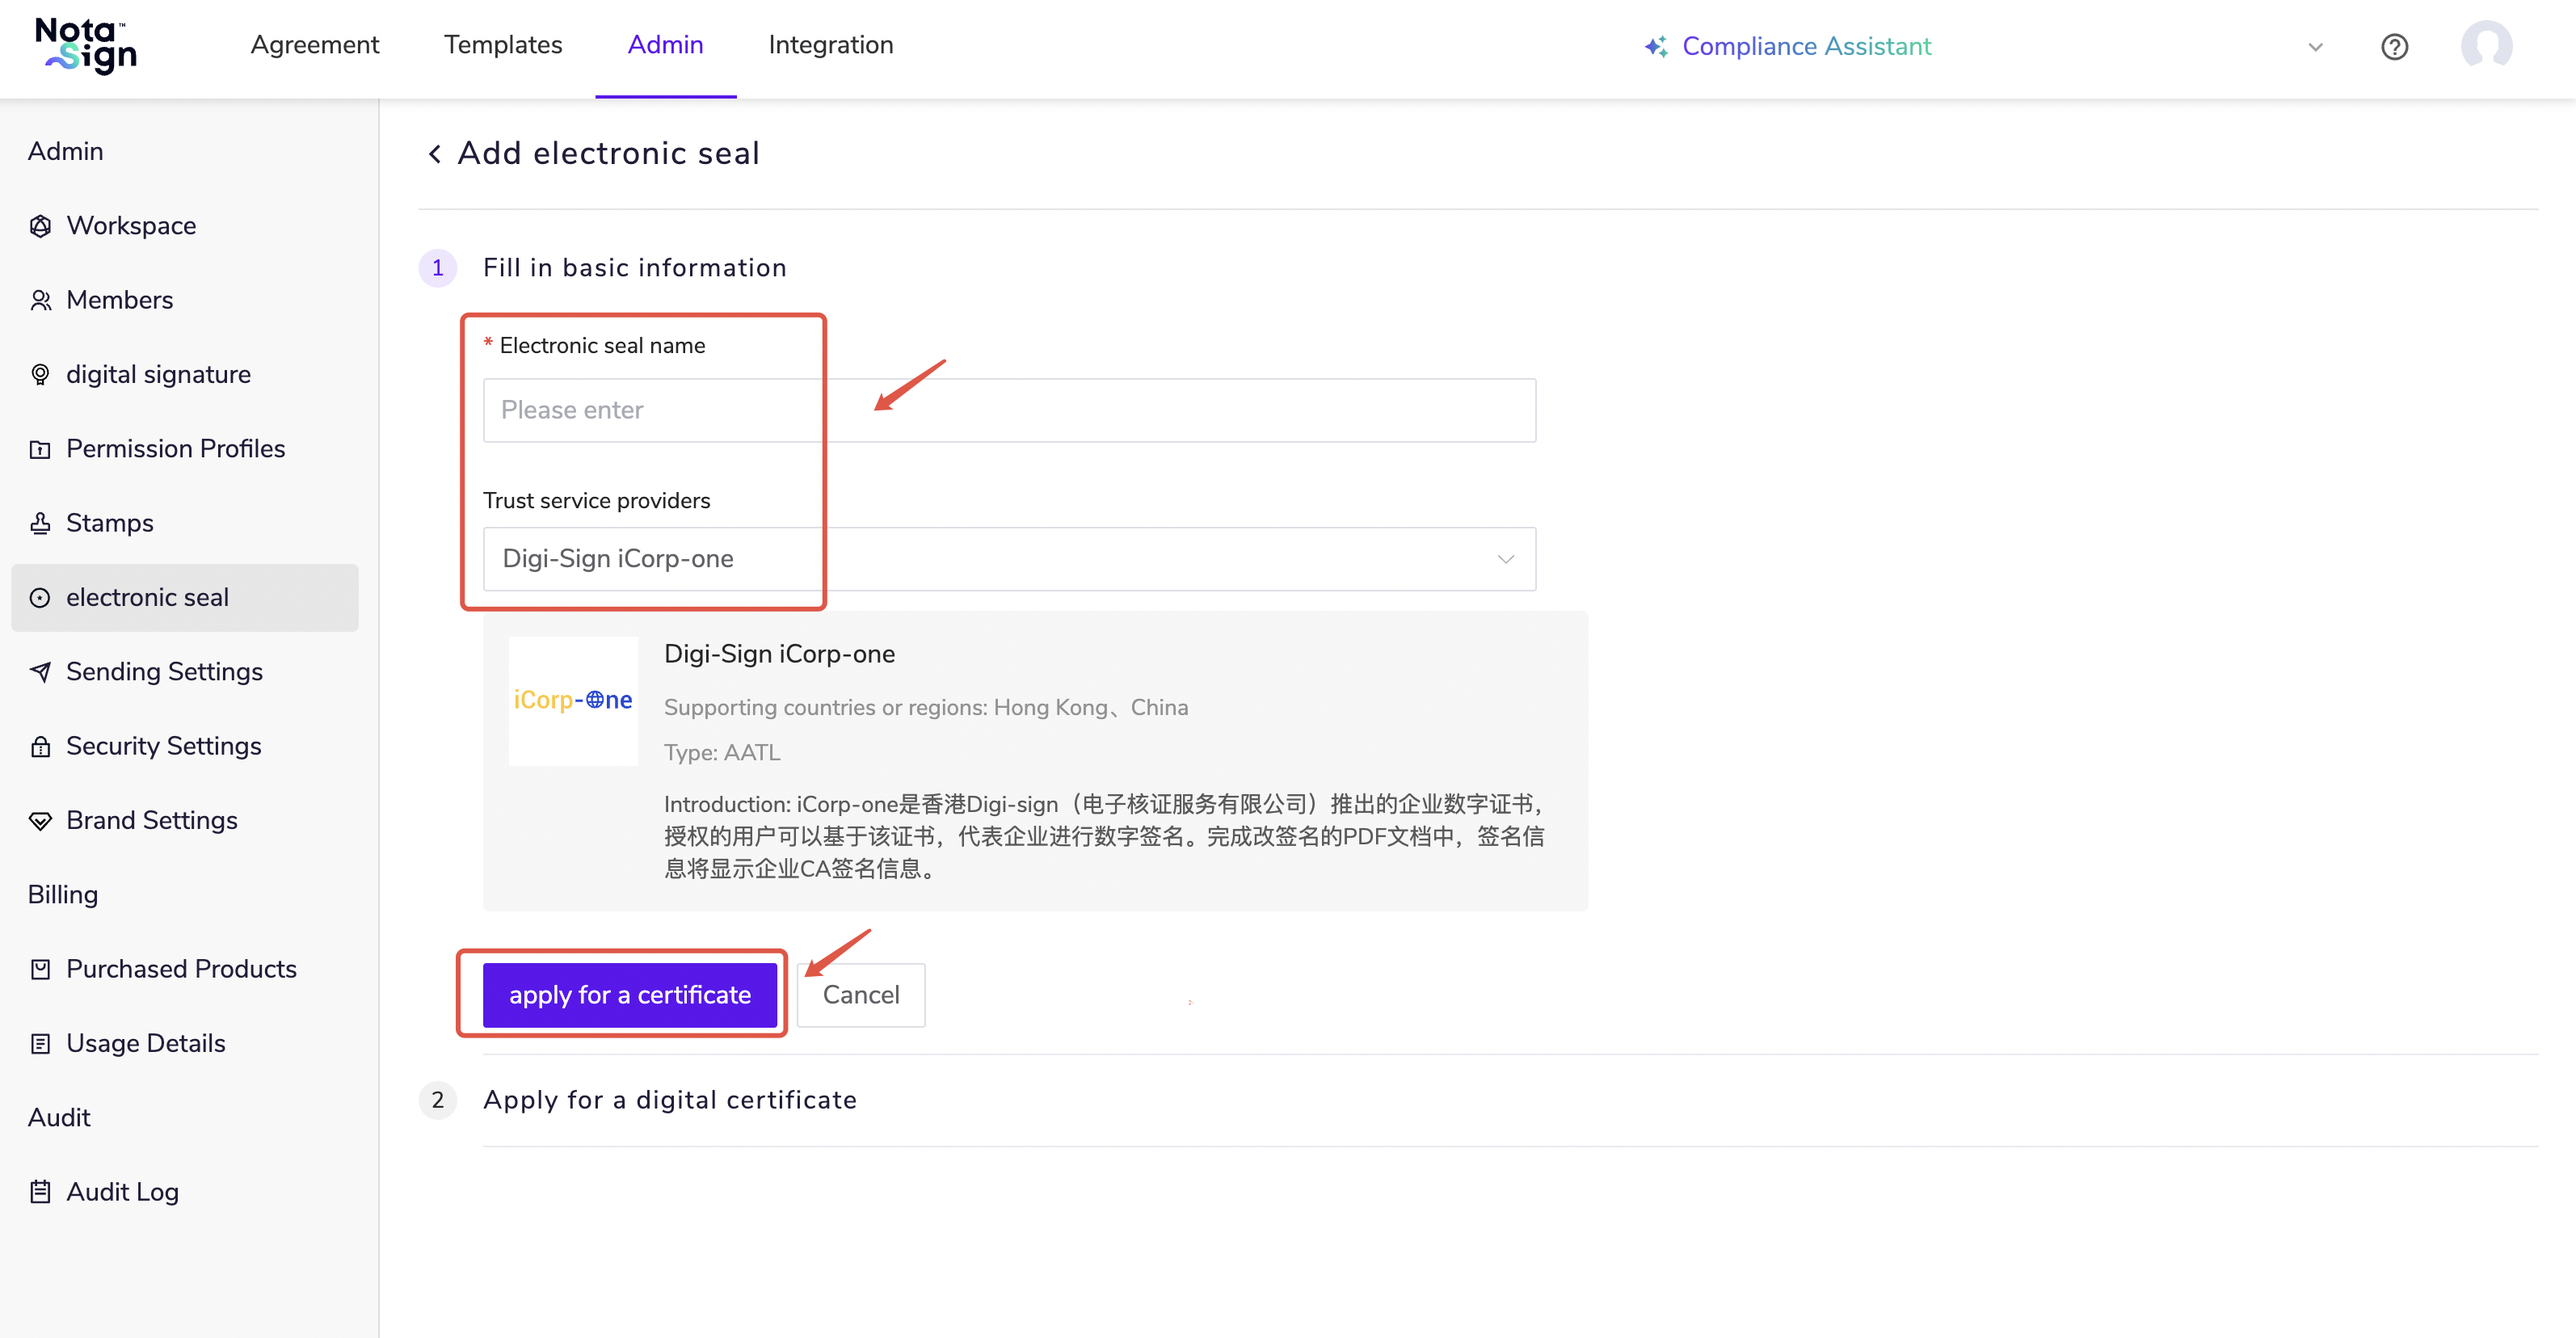Click the Workspace sidebar icon
The image size is (2576, 1338).
tap(40, 226)
